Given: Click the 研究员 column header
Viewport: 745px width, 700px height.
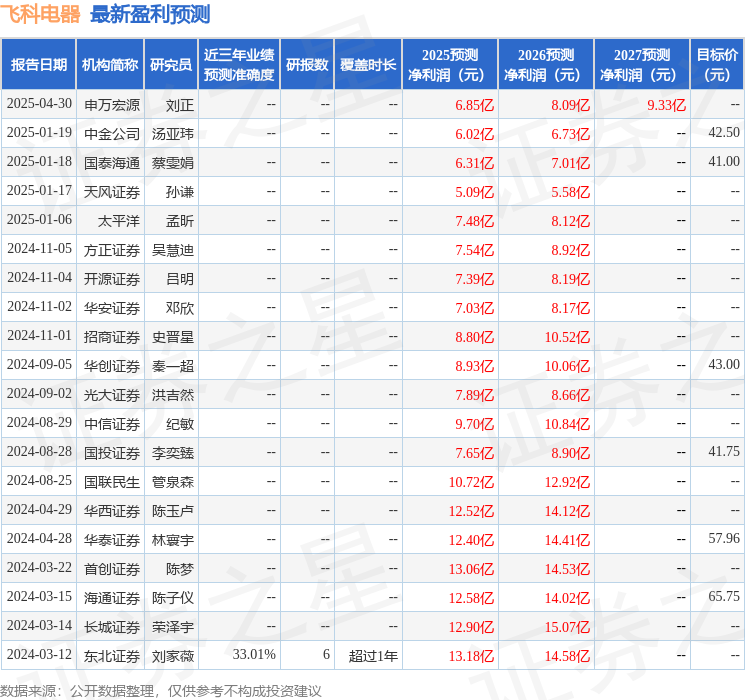Looking at the screenshot, I should click(x=171, y=65).
